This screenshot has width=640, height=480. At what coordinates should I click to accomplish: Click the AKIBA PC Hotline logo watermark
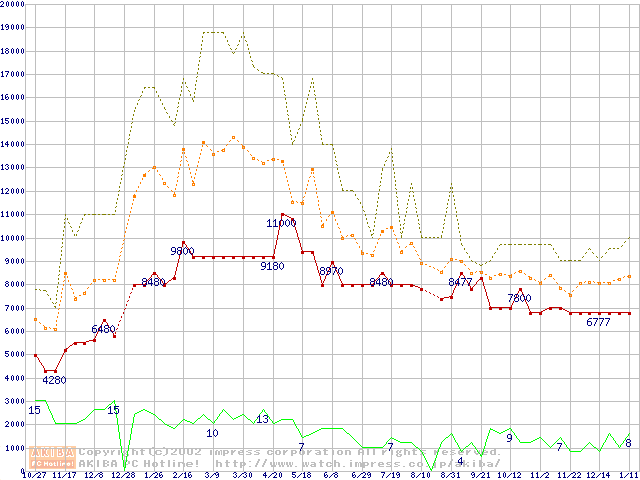point(53,458)
